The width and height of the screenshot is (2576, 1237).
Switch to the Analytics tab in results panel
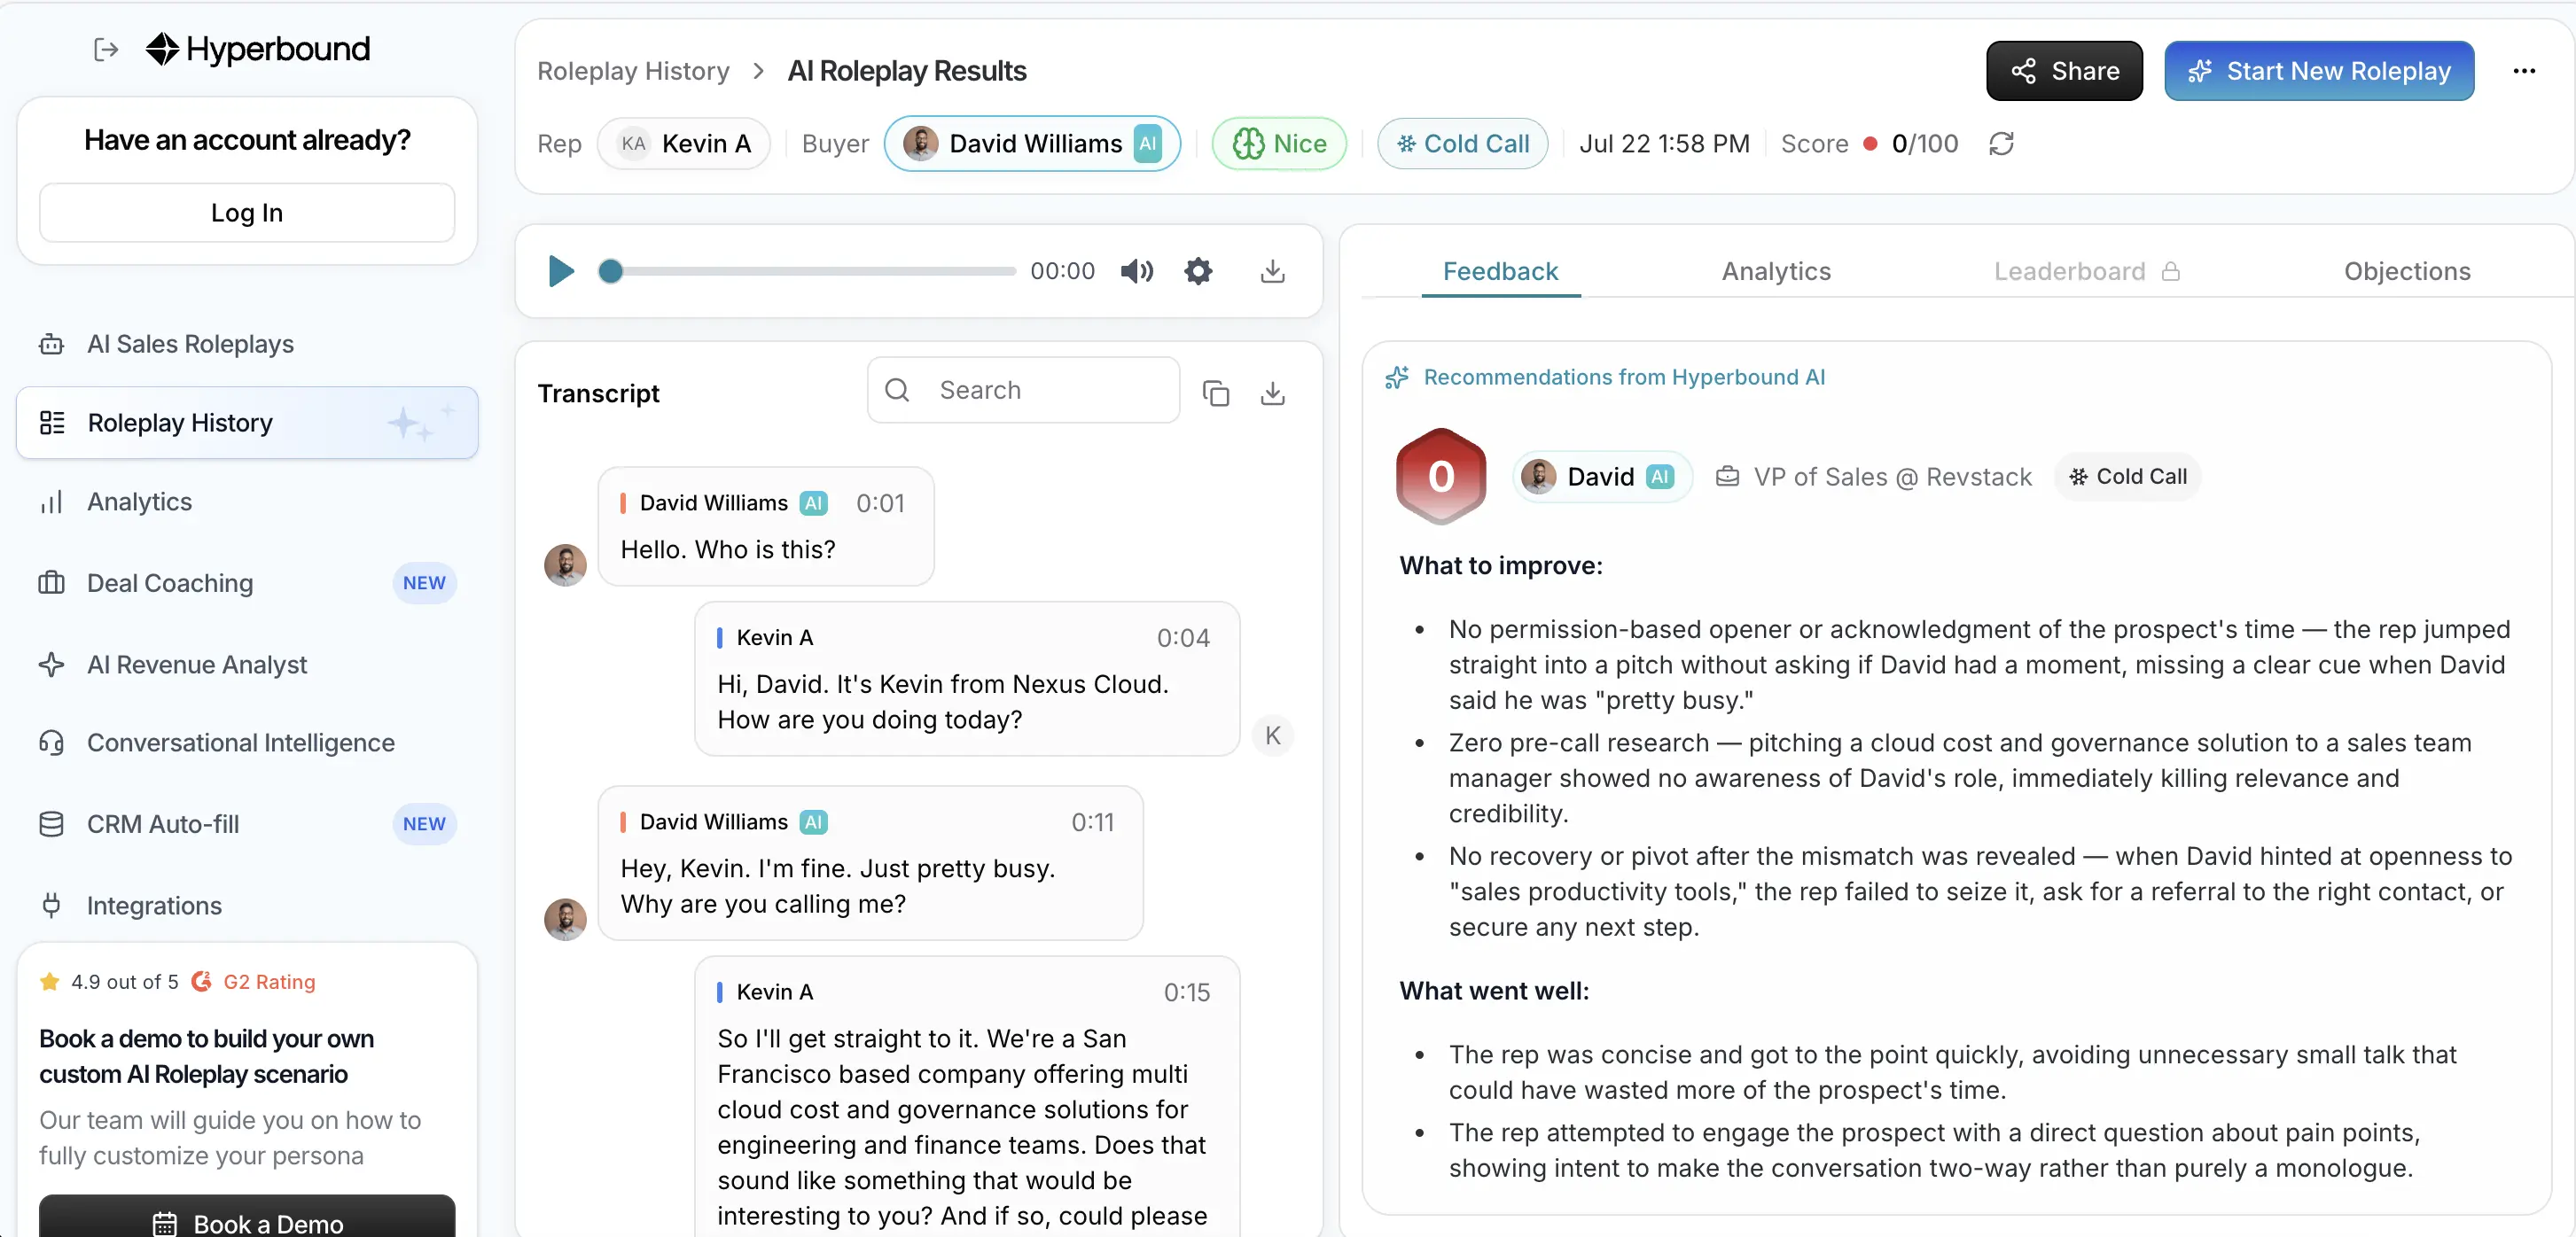click(x=1776, y=271)
